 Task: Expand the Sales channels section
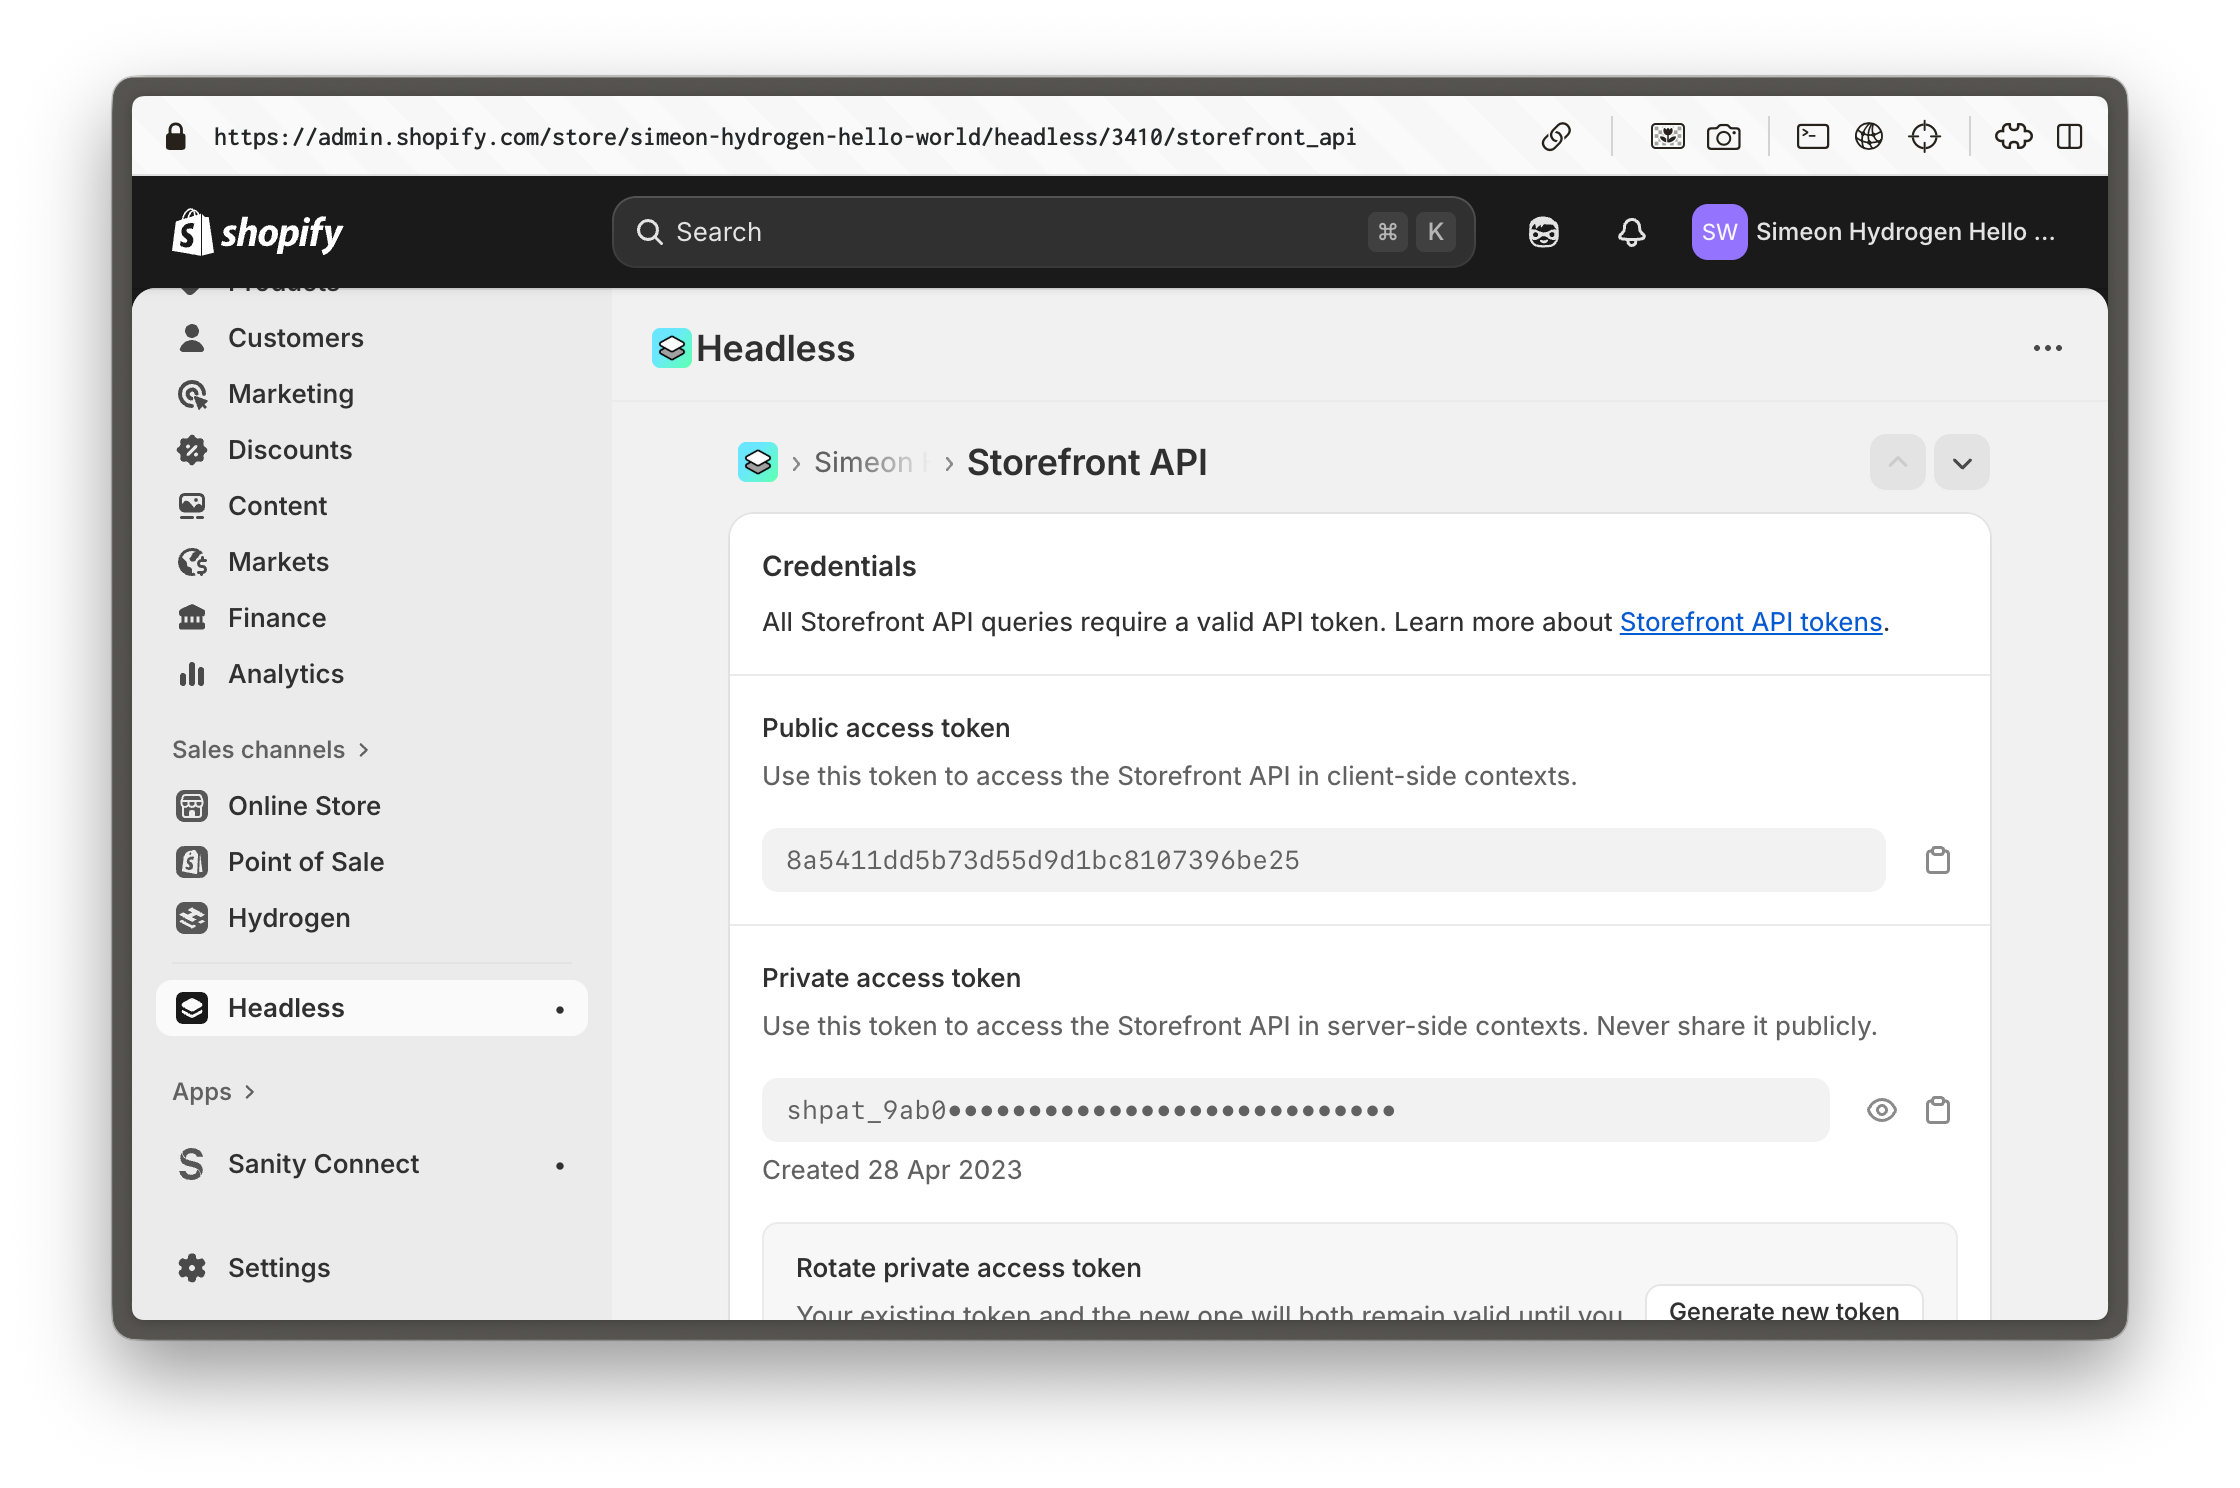[271, 750]
